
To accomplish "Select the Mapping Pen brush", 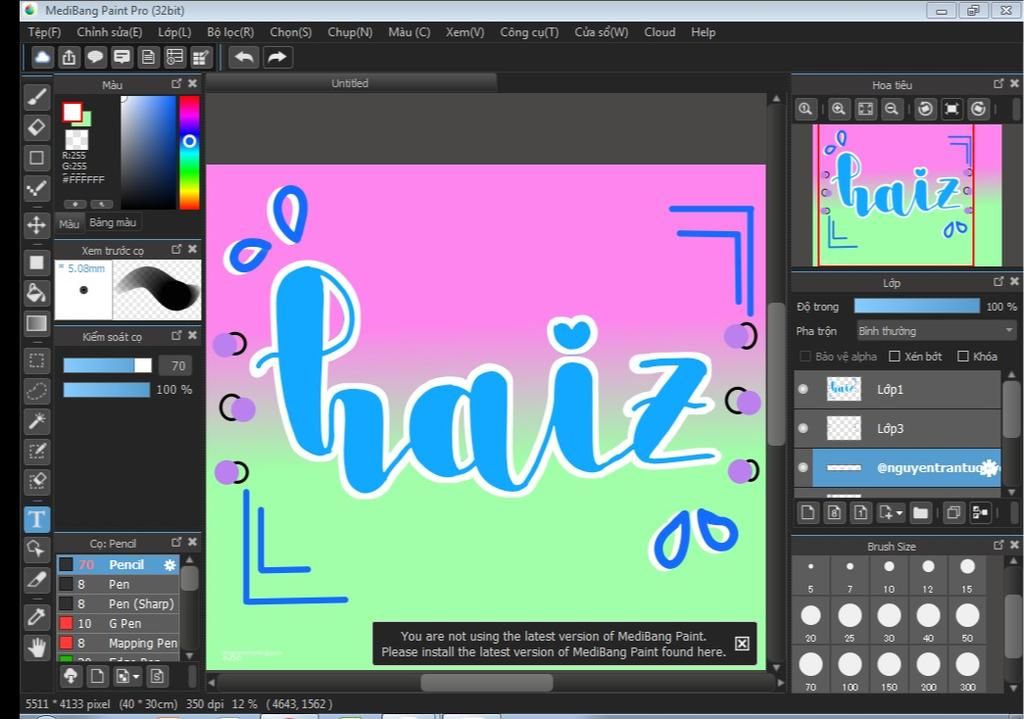I will pos(118,643).
